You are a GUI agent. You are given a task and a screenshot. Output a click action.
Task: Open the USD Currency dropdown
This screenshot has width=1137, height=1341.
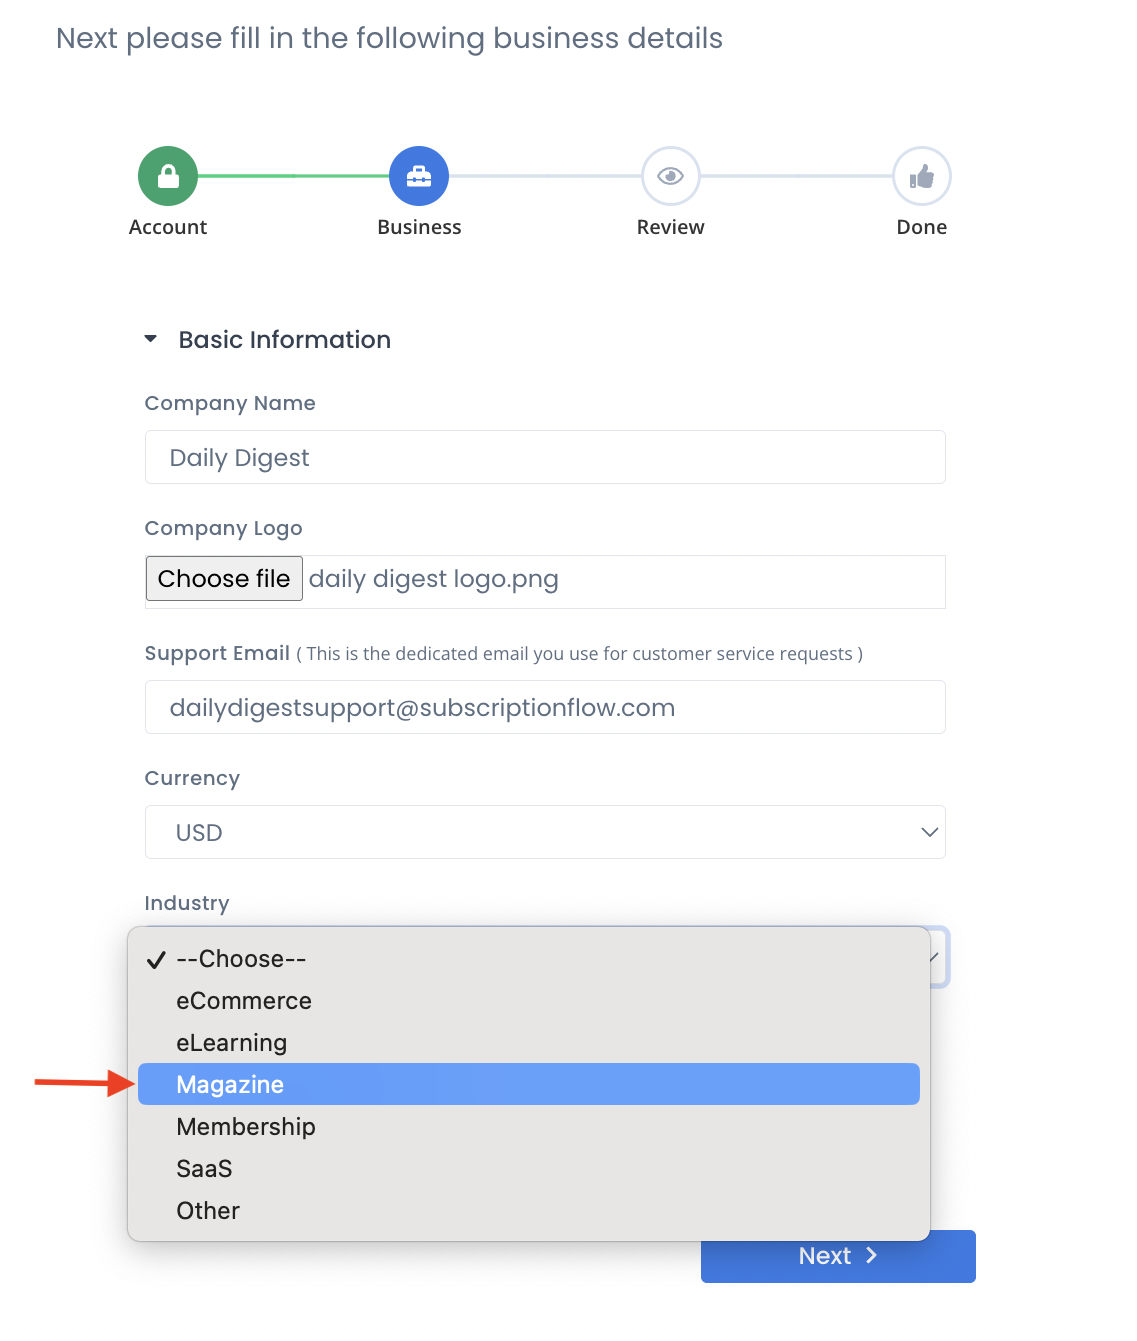pos(545,832)
